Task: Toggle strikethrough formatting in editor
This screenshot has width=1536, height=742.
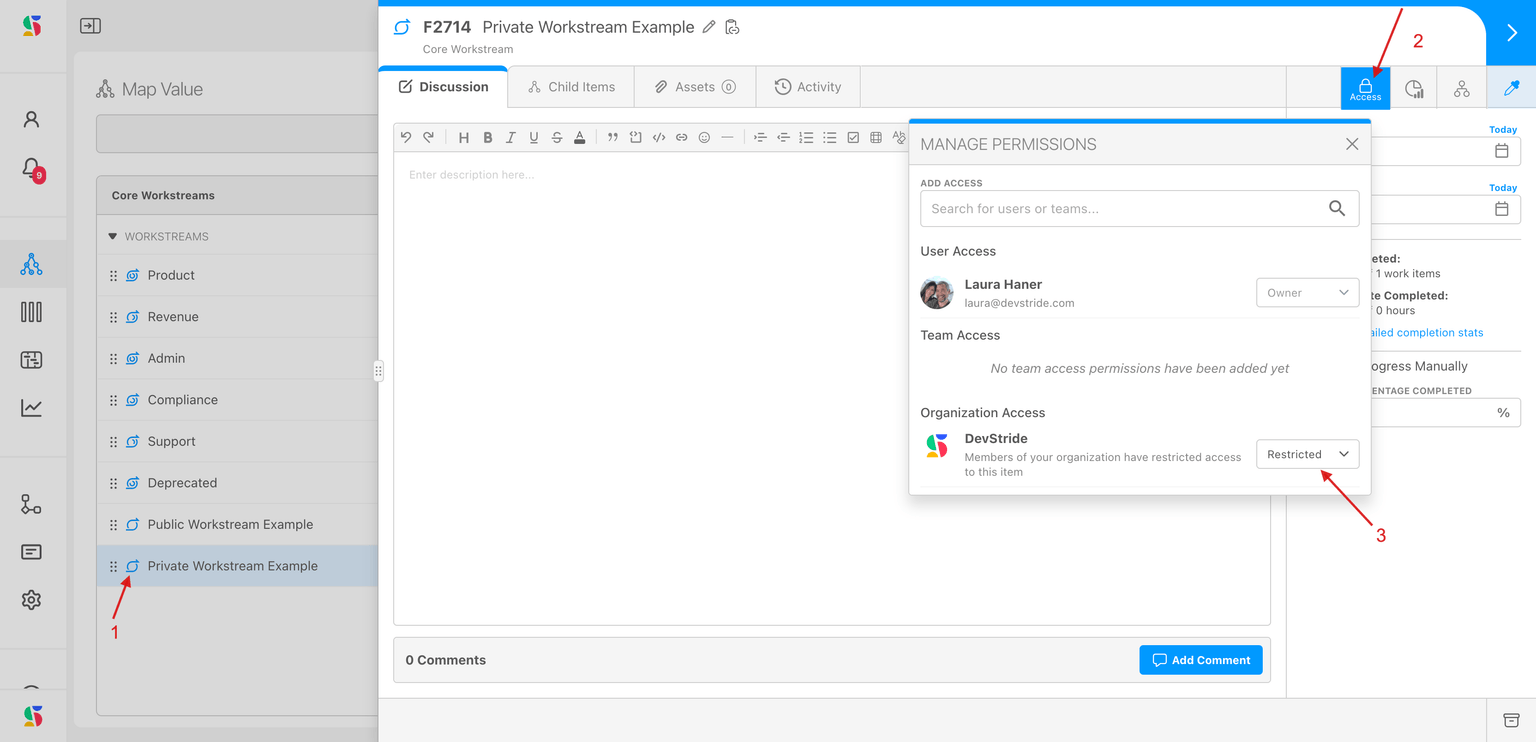Action: 557,138
